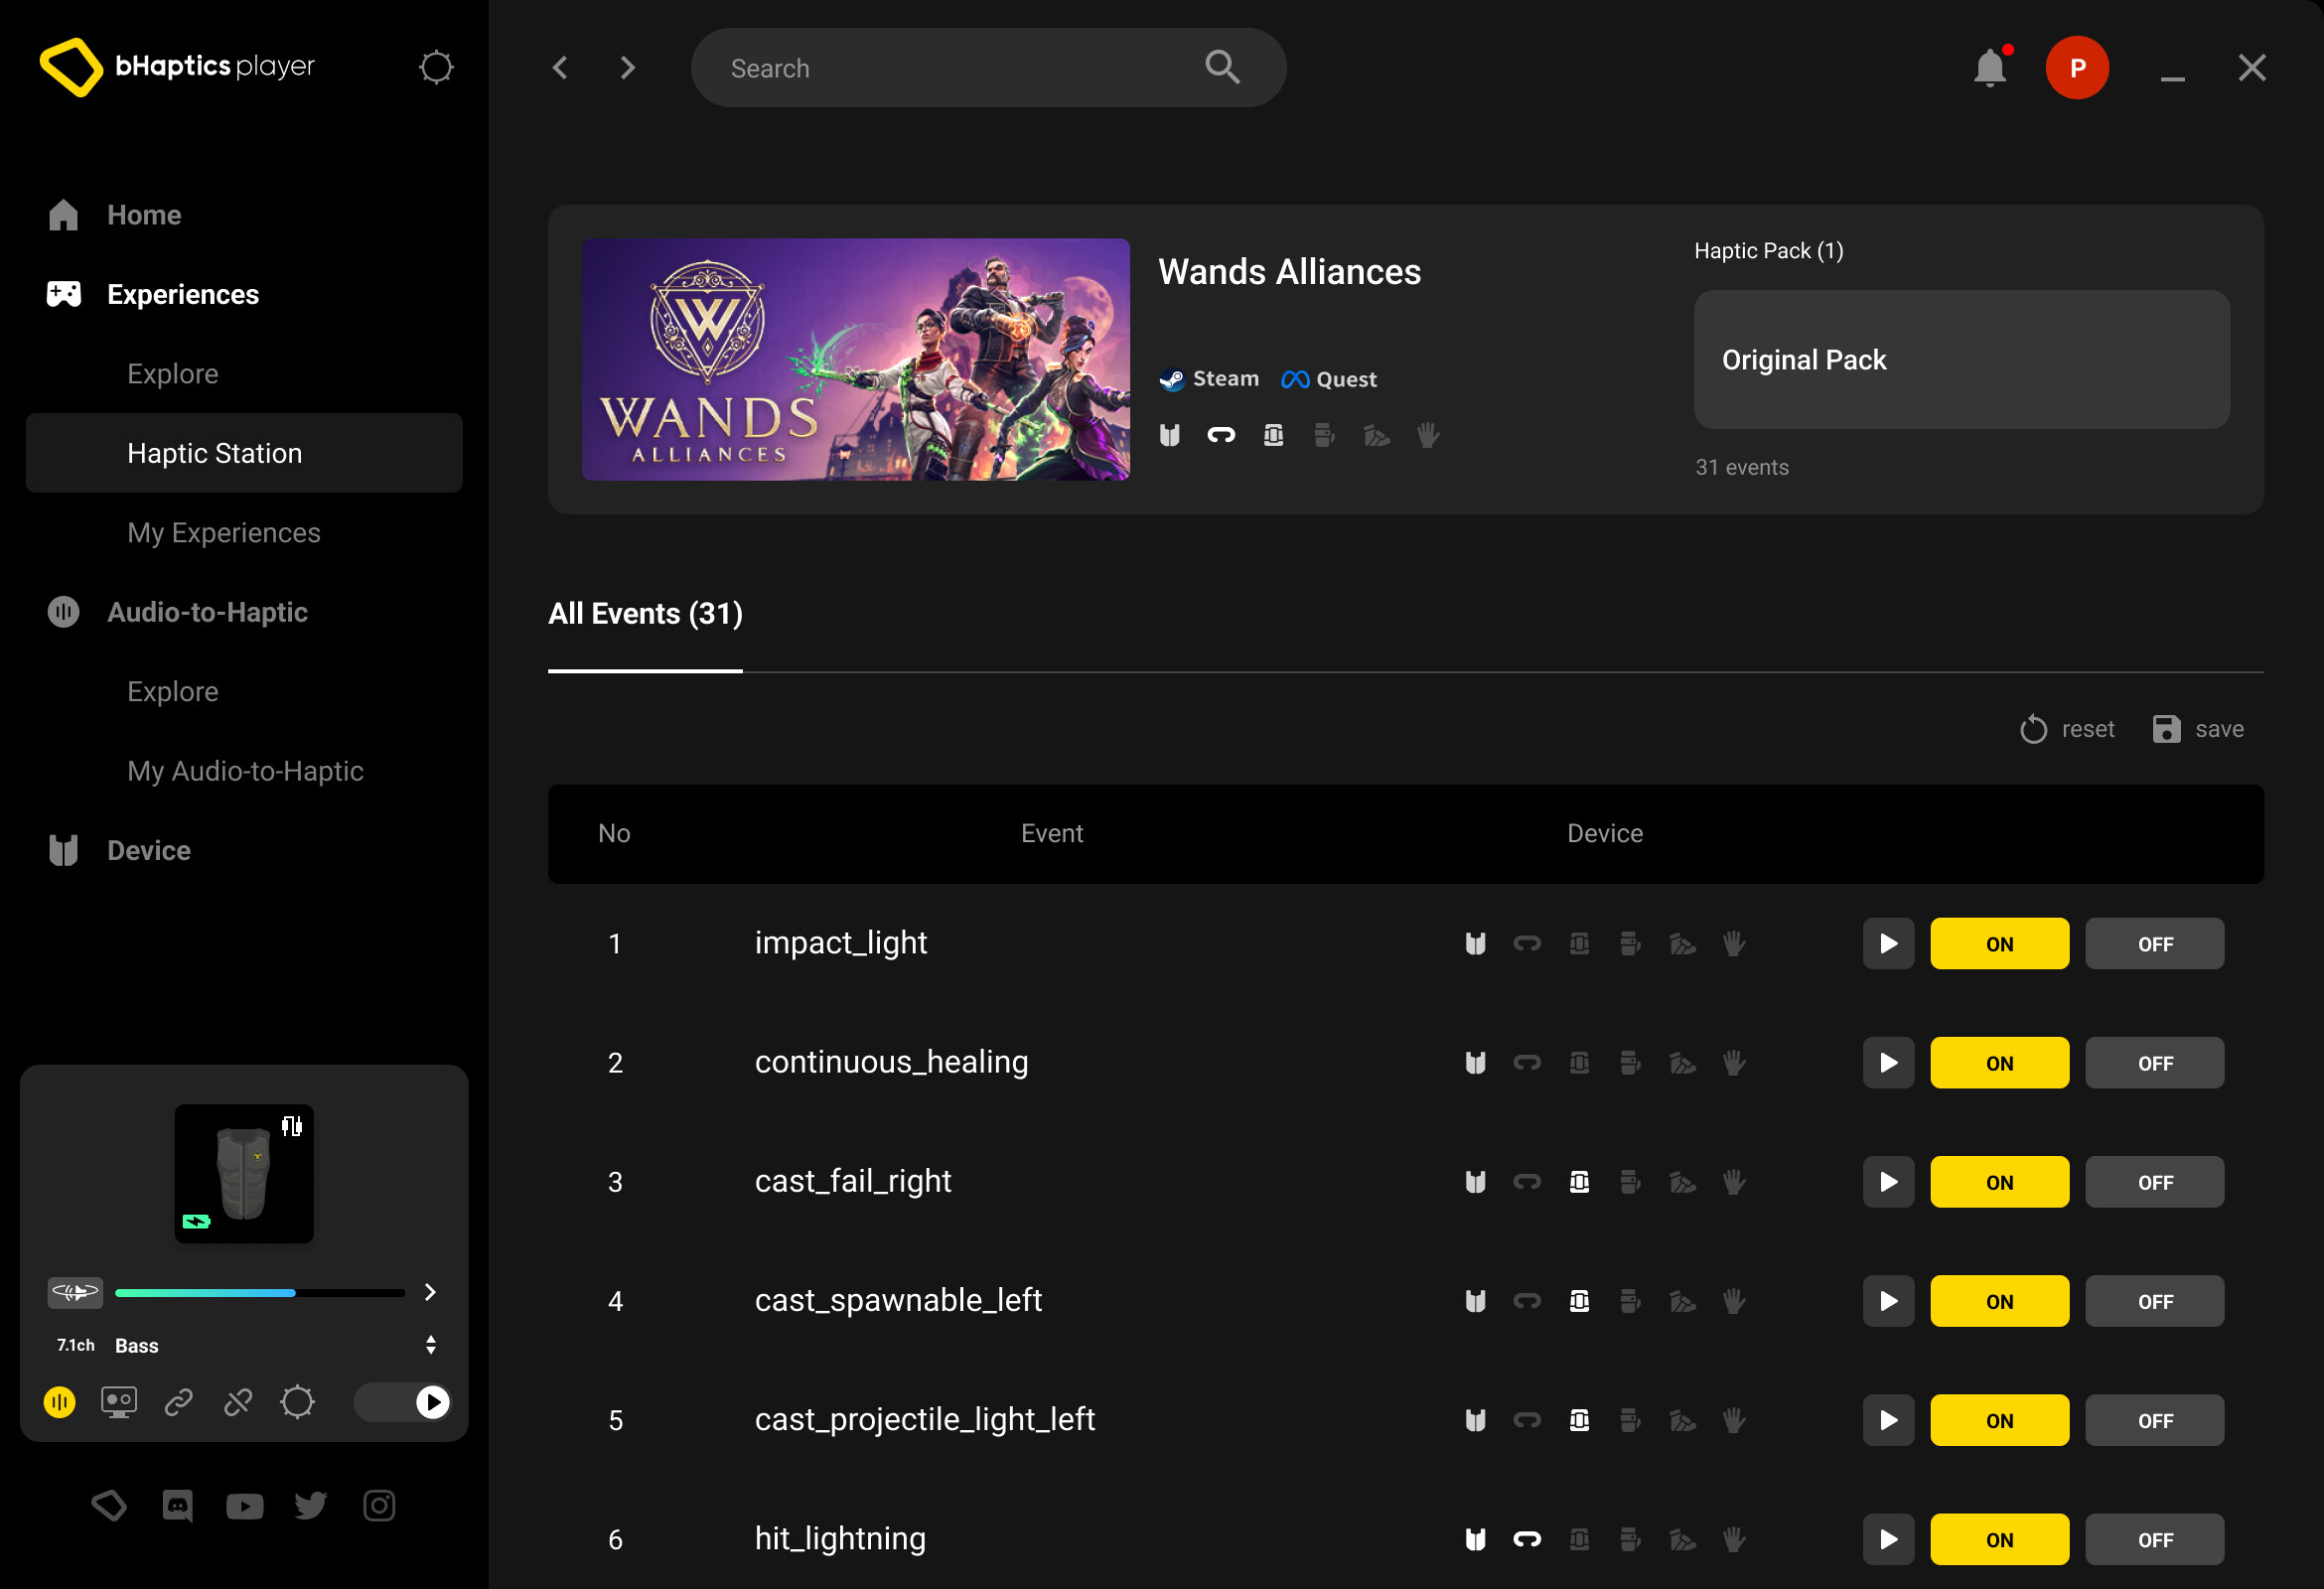
Task: Click the back navigation arrow near the search bar
Action: click(560, 67)
